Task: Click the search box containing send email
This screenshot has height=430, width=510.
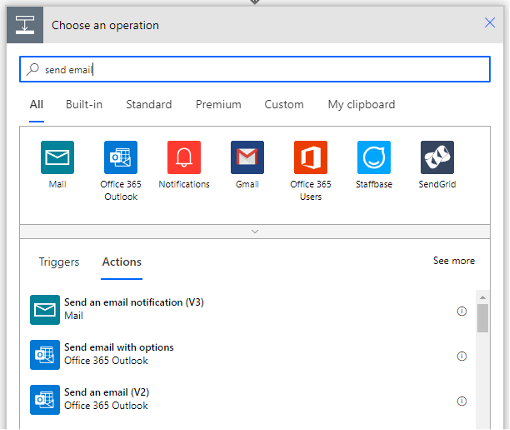Action: click(x=255, y=69)
